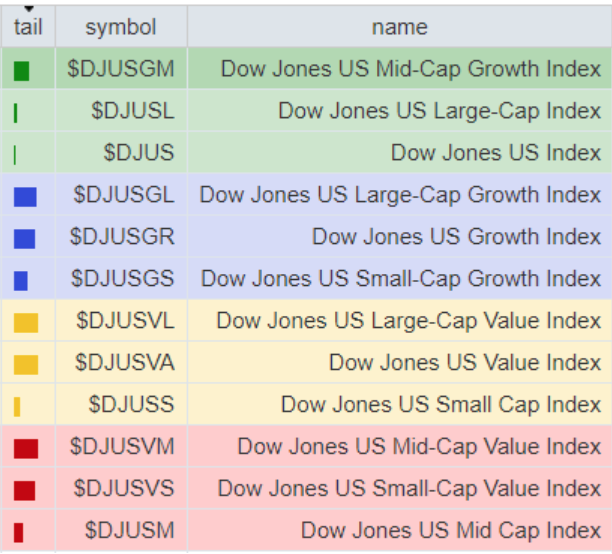Select Dow Jones US Large-Cap Growth Index name

tap(400, 194)
